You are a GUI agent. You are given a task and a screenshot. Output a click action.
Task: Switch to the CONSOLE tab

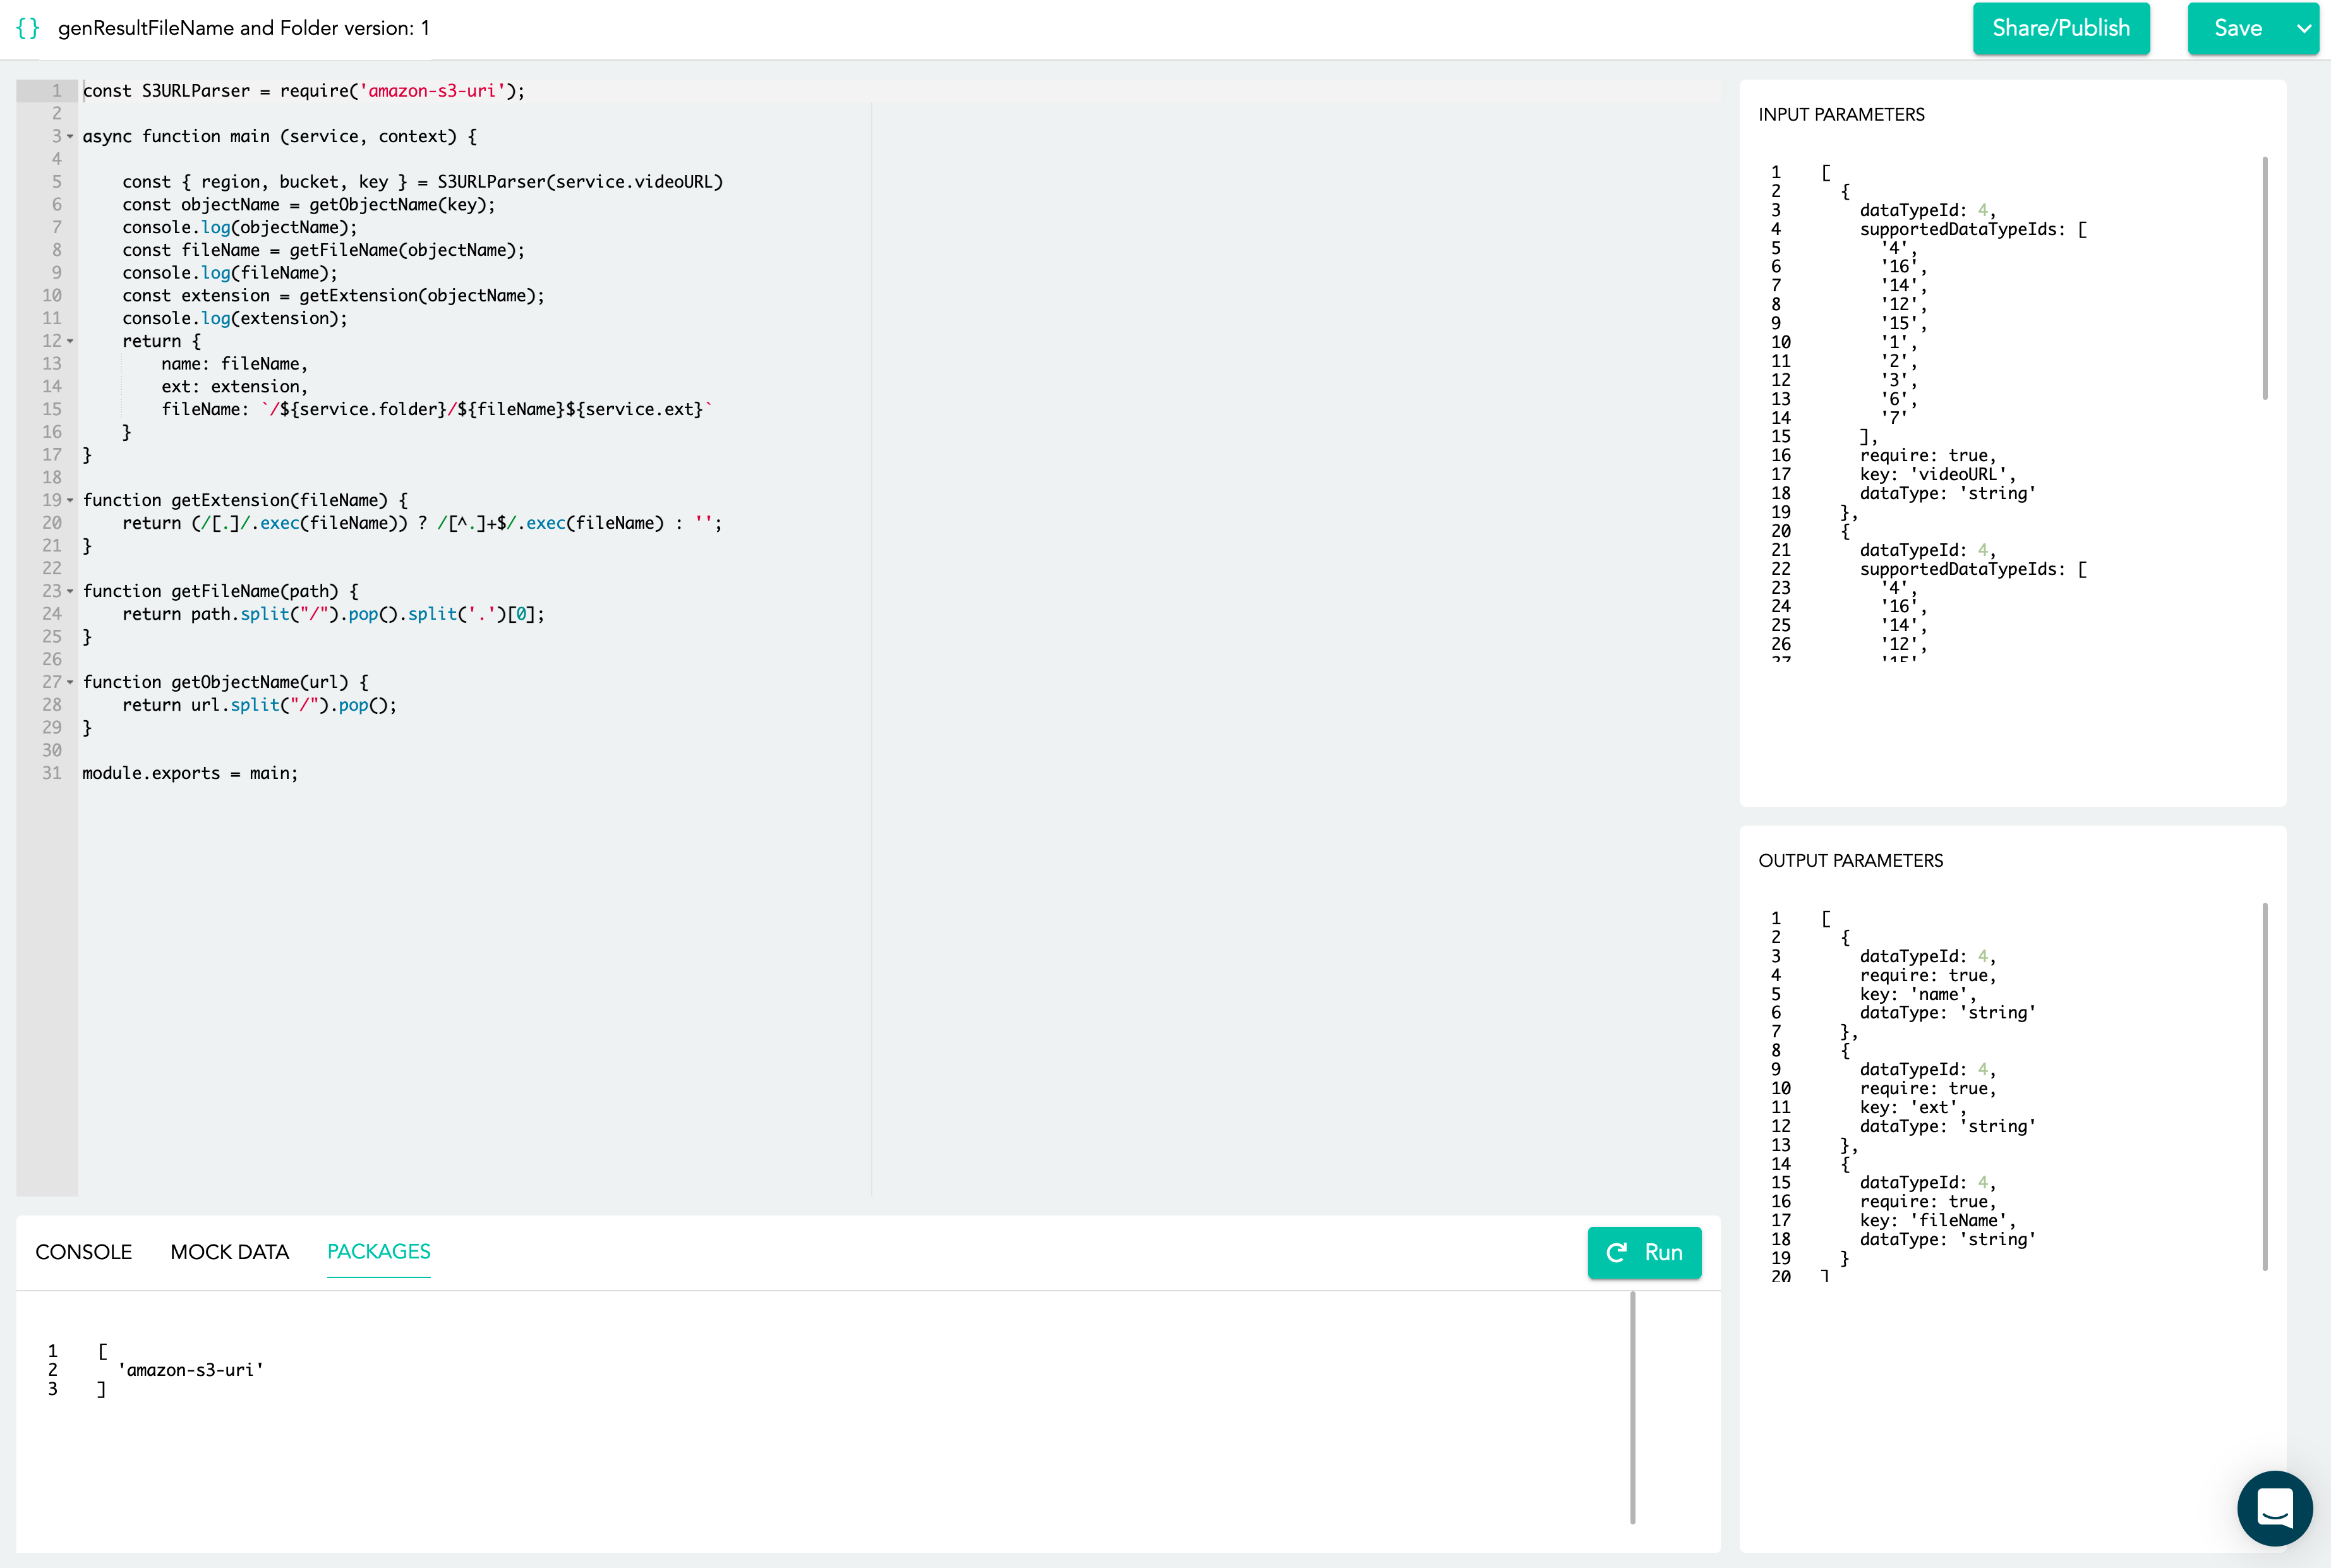tap(83, 1252)
